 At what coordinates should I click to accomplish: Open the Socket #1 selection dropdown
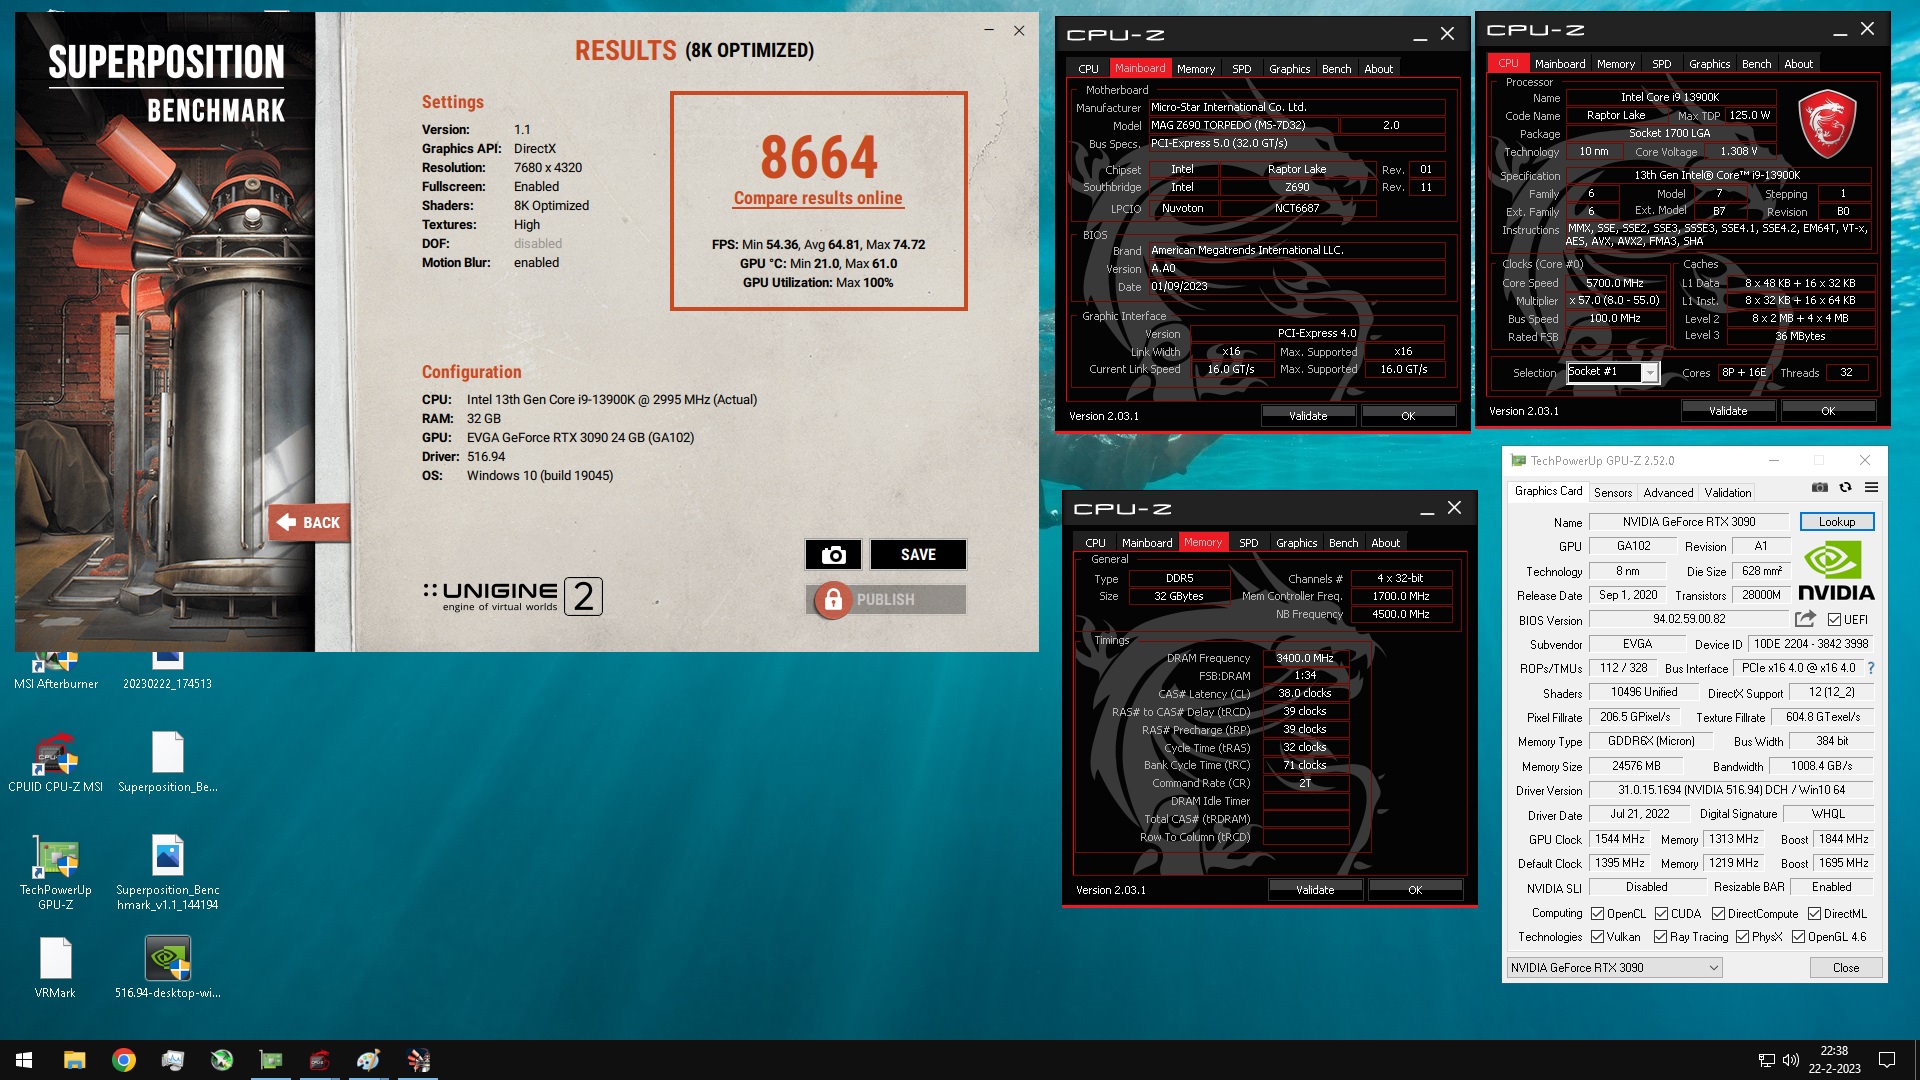click(x=1613, y=372)
